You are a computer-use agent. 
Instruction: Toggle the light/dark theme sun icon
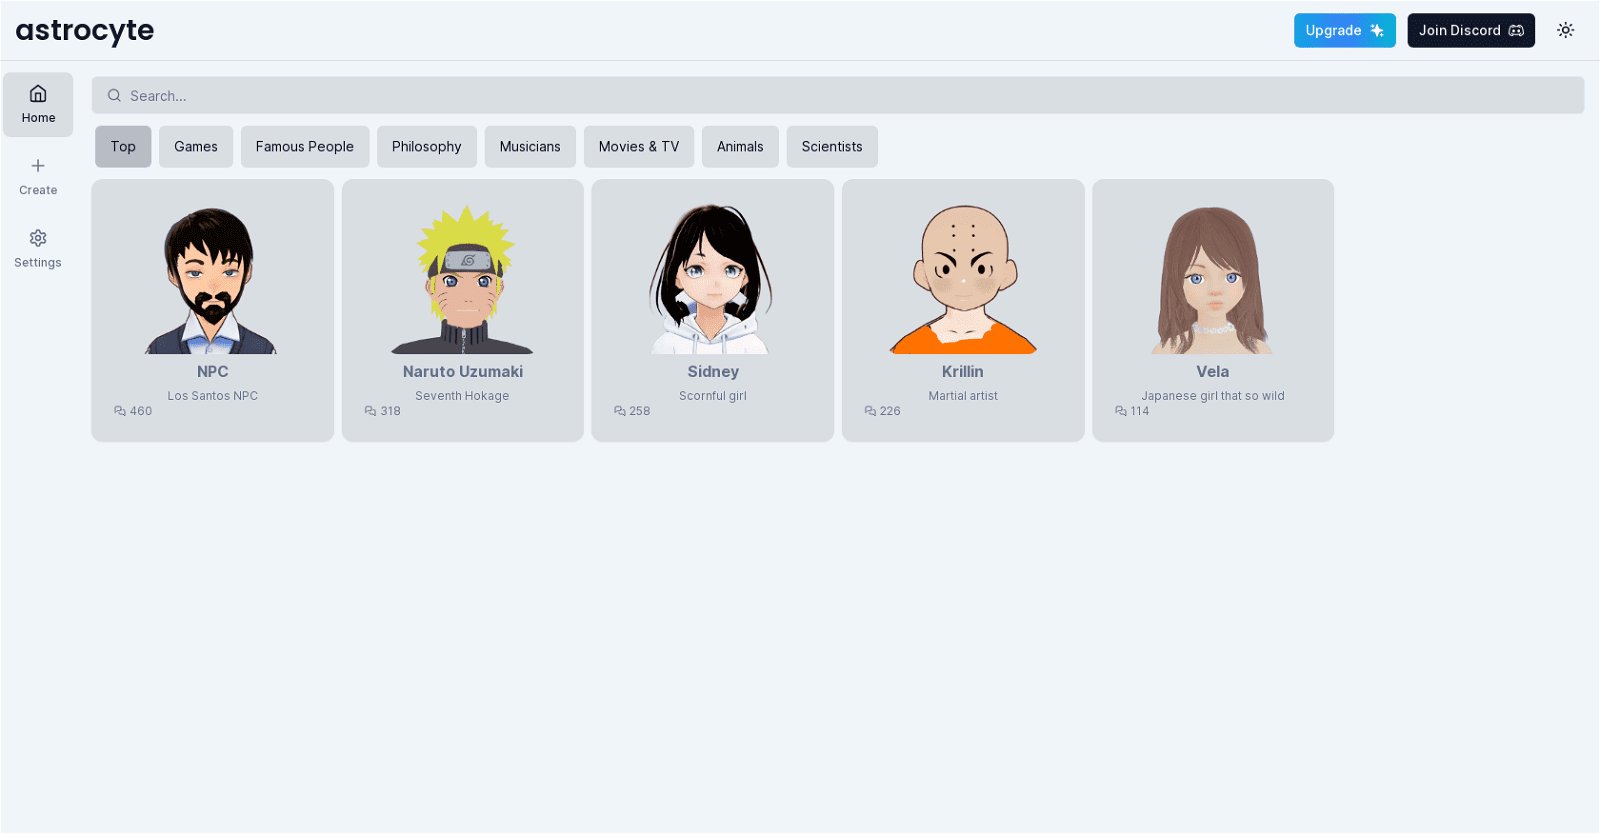(x=1565, y=31)
